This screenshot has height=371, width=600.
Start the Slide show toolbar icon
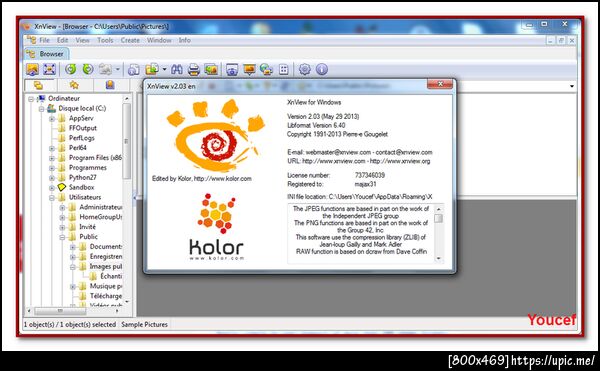pos(249,70)
